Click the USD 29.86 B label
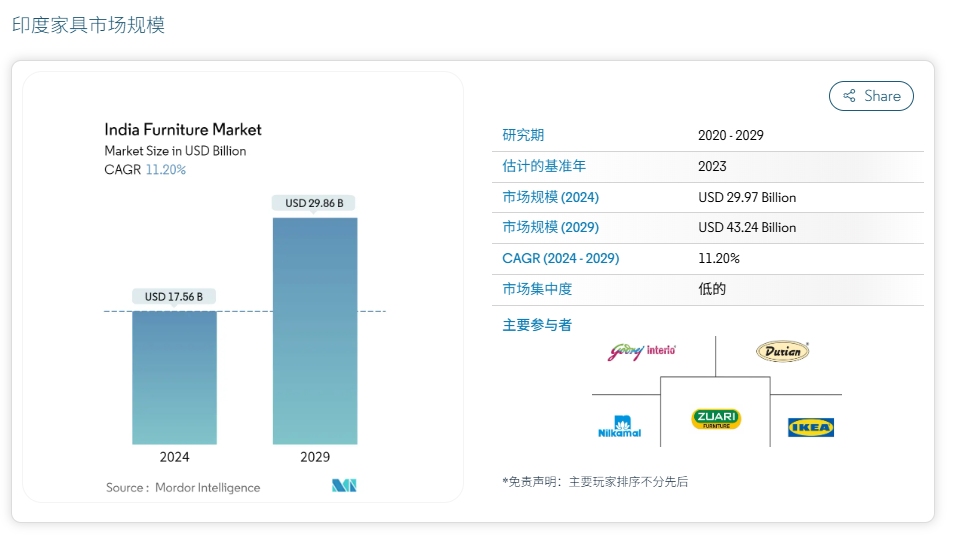 point(314,203)
